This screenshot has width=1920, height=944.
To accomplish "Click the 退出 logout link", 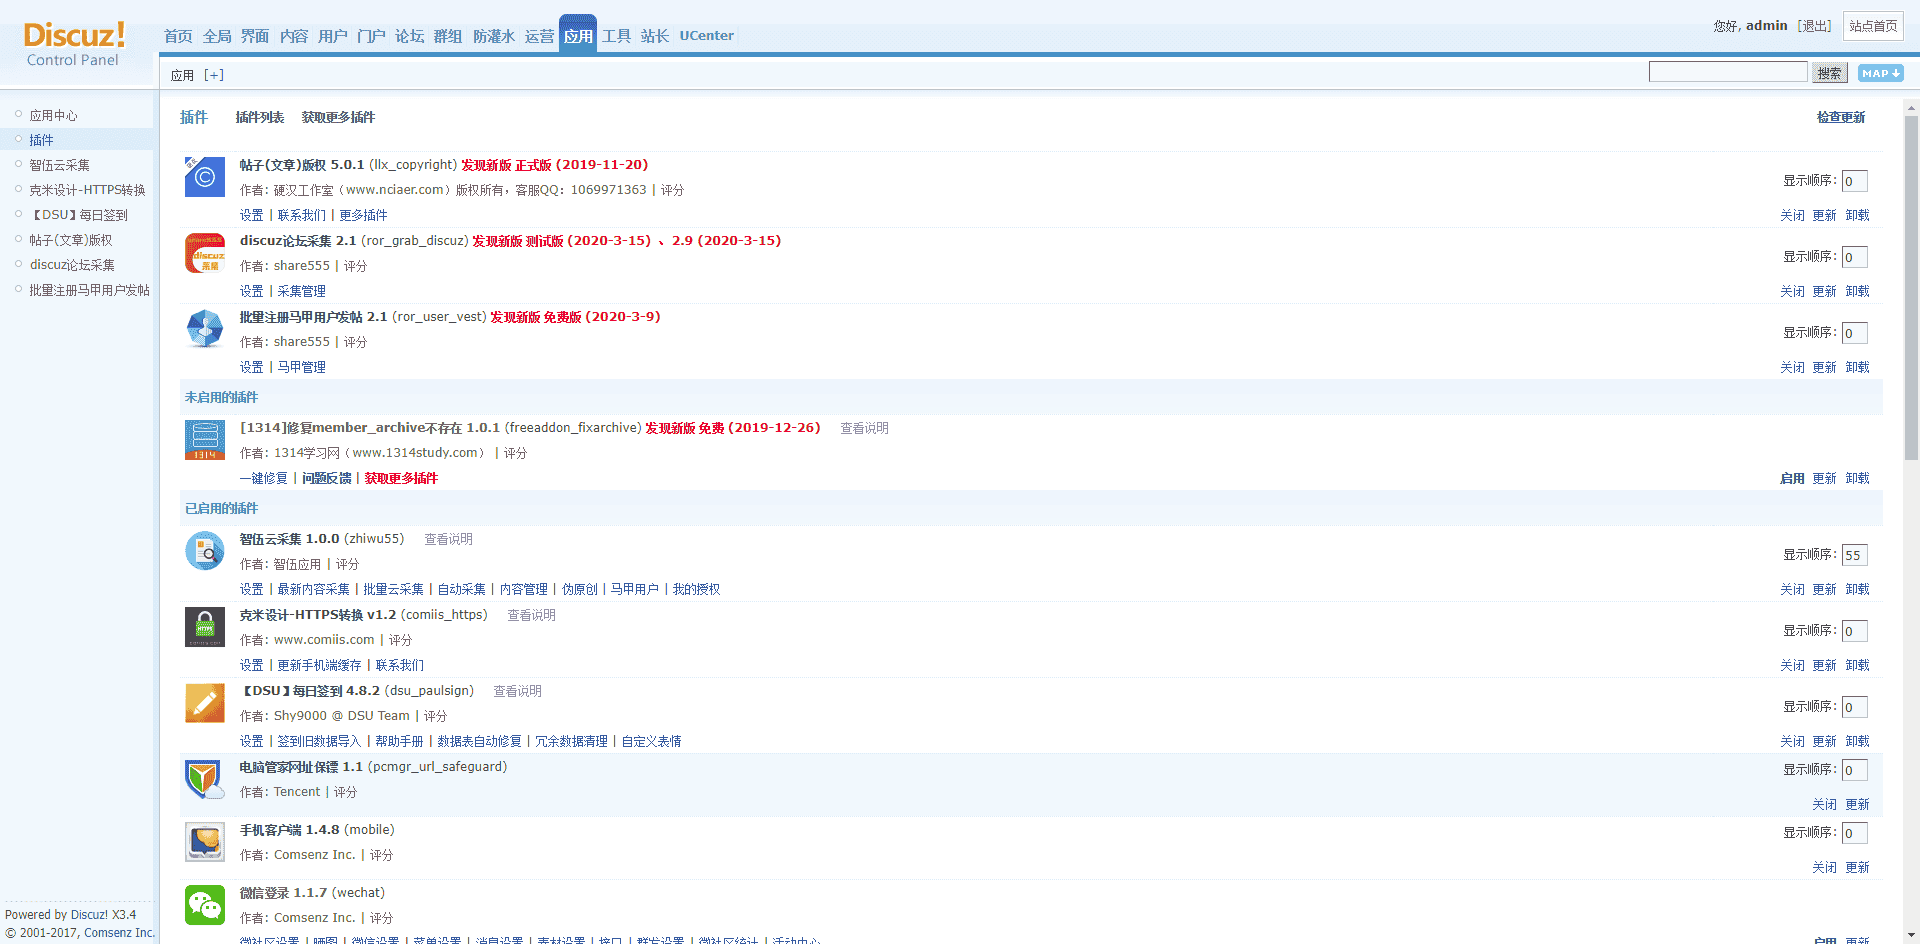I will (x=1814, y=26).
